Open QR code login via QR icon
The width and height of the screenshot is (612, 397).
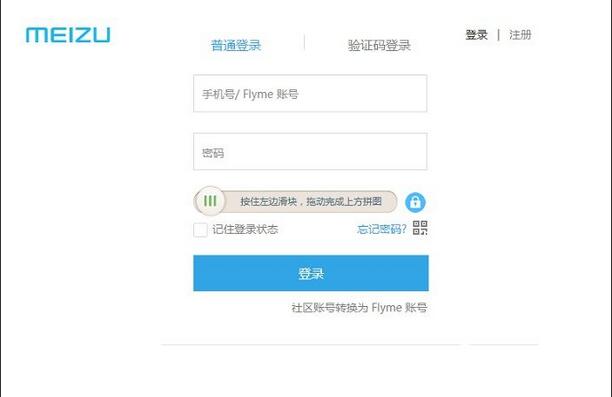tap(420, 228)
